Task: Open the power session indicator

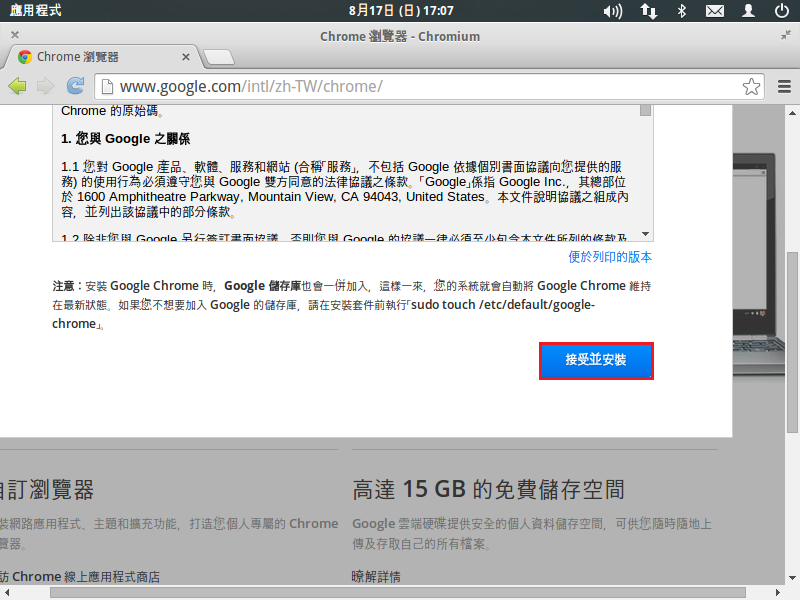Action: (782, 11)
